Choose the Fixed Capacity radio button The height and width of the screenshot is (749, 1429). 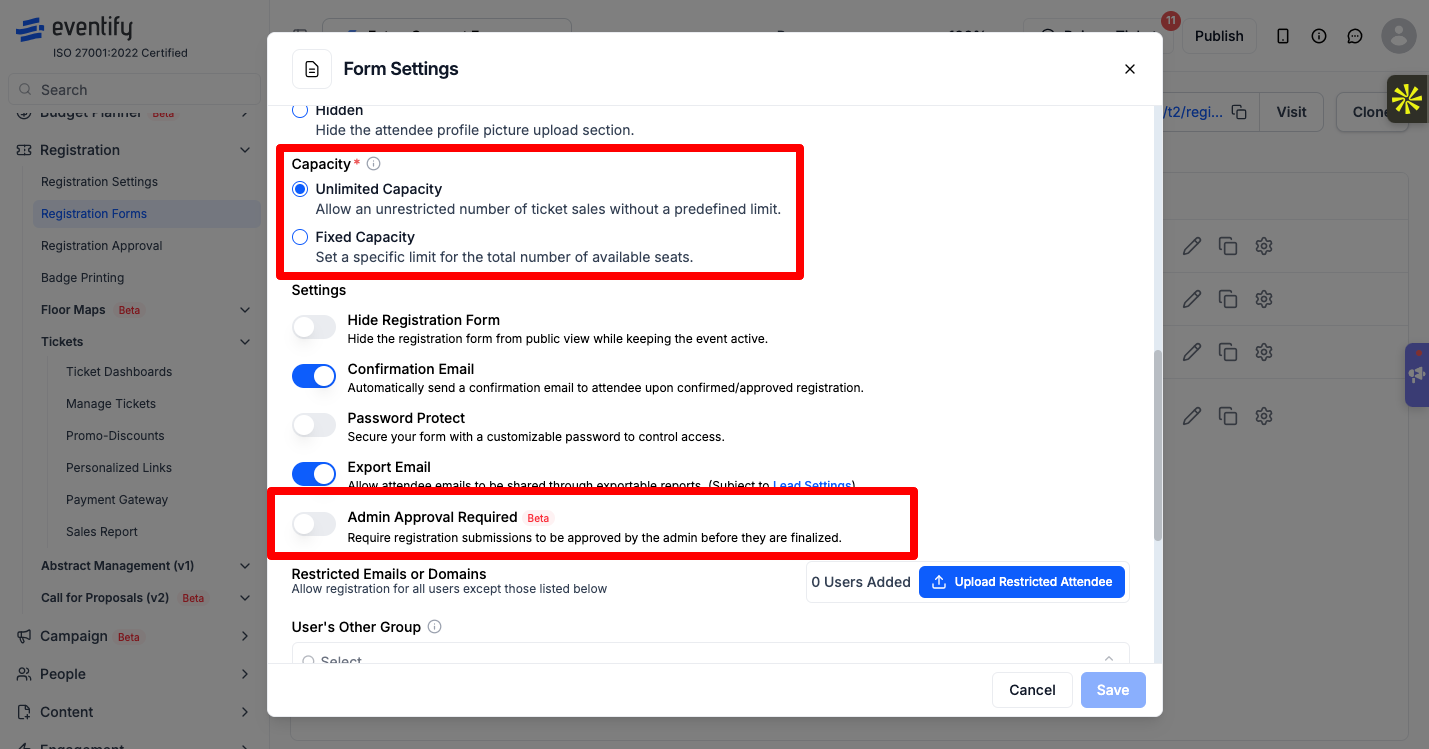pyautogui.click(x=300, y=237)
